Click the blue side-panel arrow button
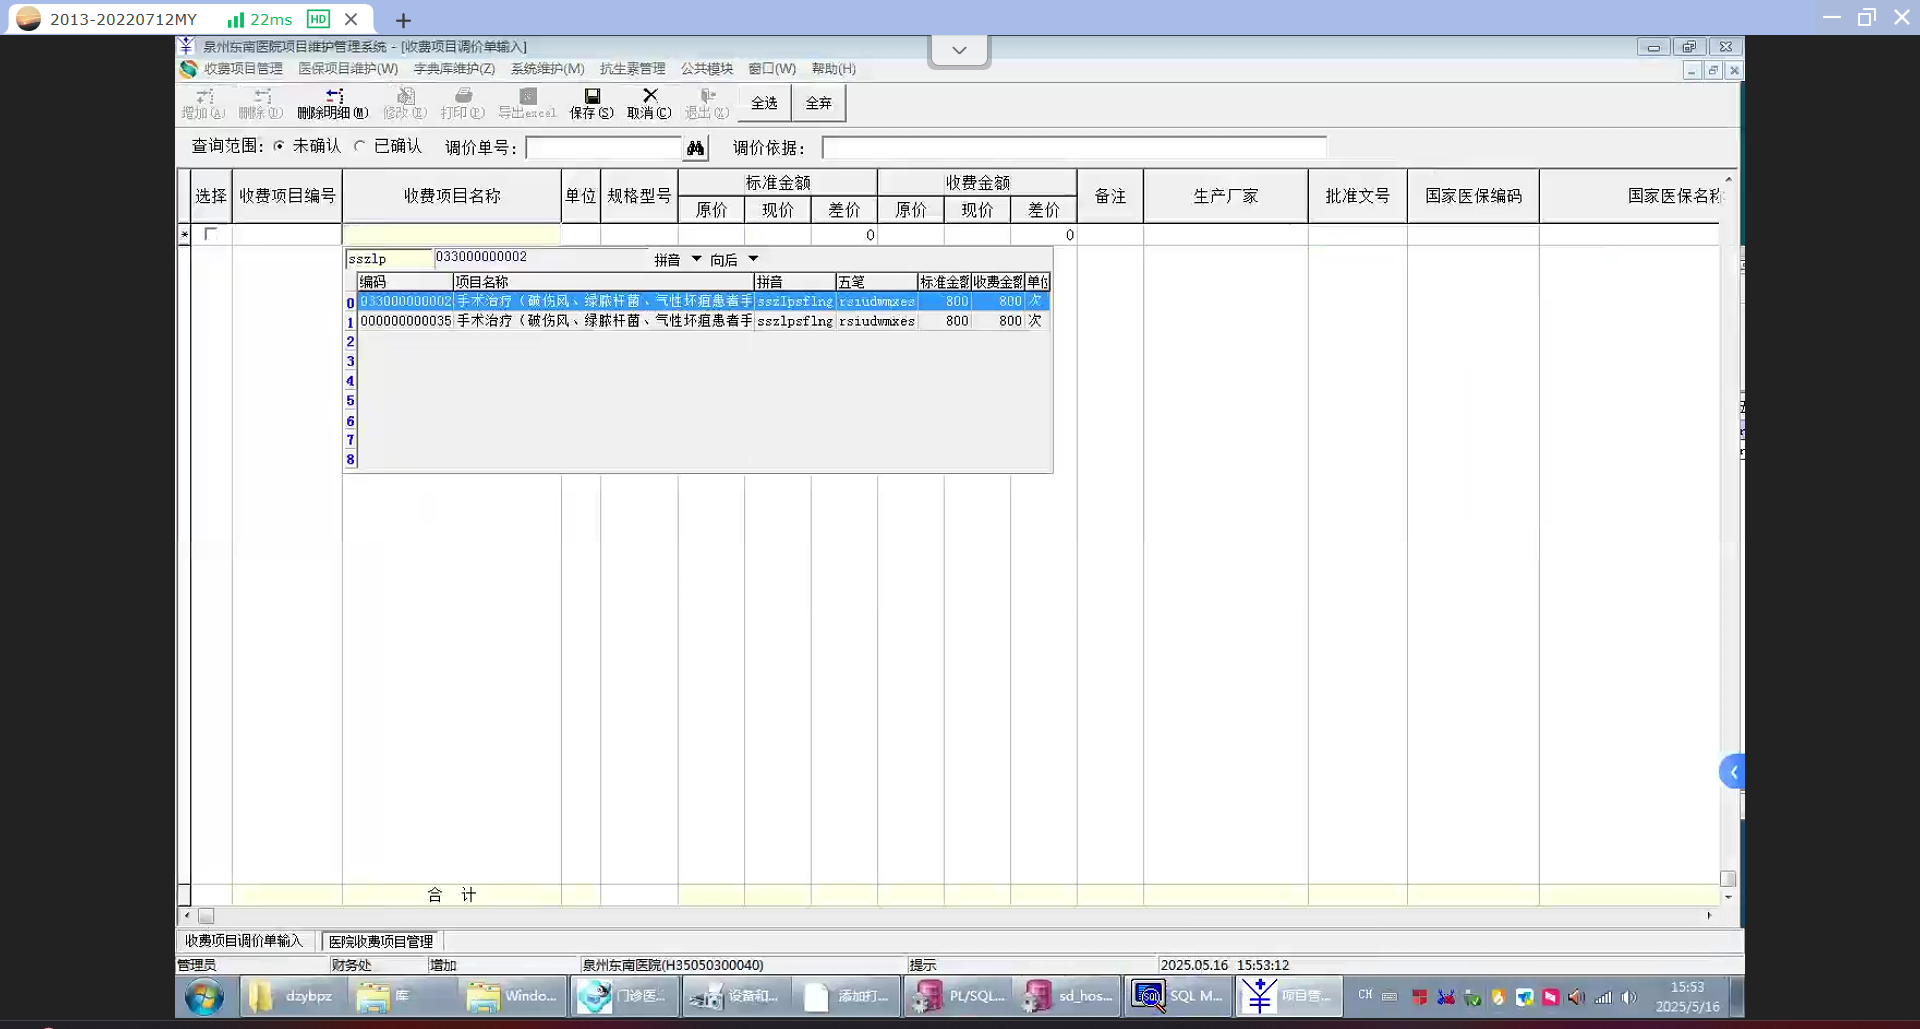Screen dimensions: 1920x1029 [1732, 771]
